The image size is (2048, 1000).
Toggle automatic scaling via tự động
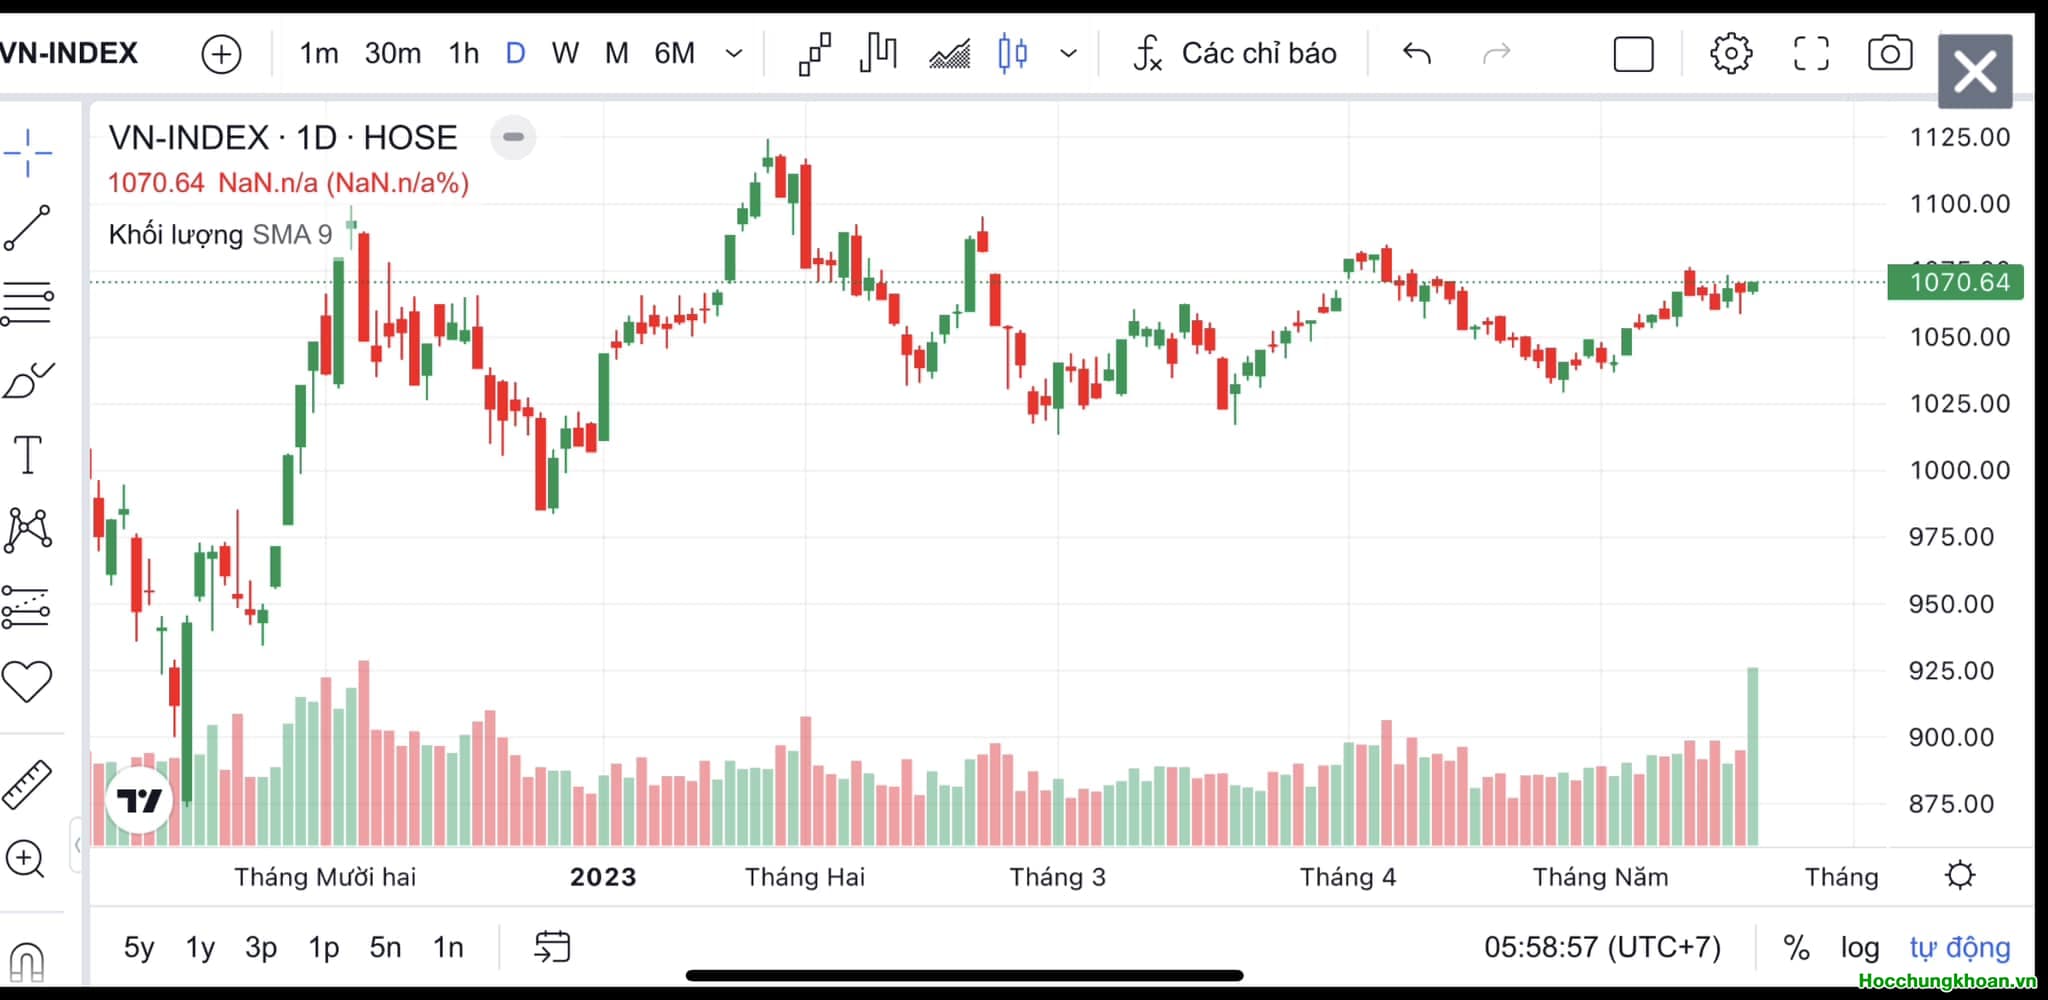click(1961, 946)
